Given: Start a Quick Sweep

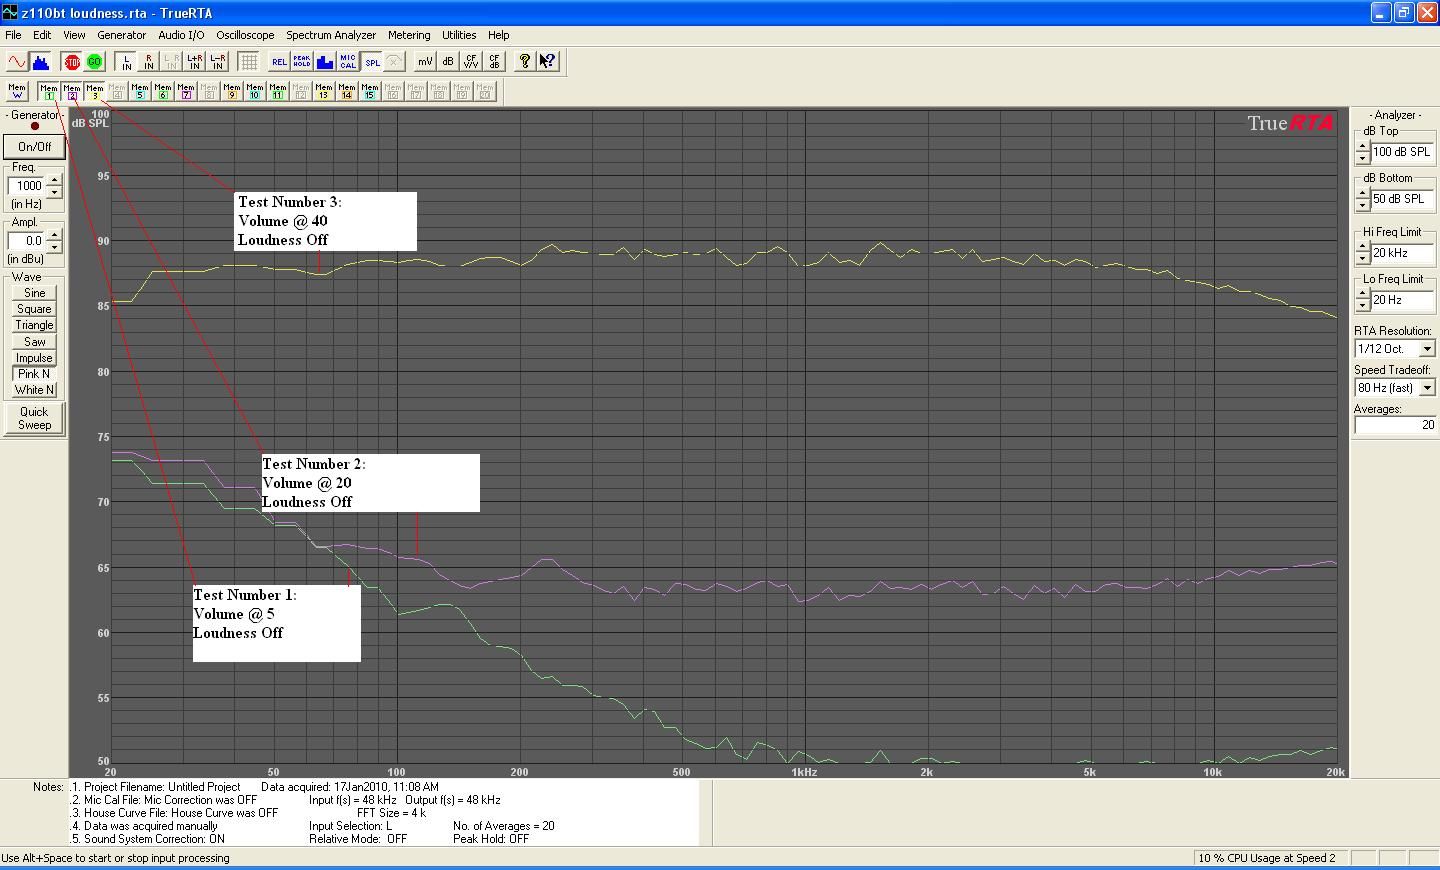Looking at the screenshot, I should [34, 418].
